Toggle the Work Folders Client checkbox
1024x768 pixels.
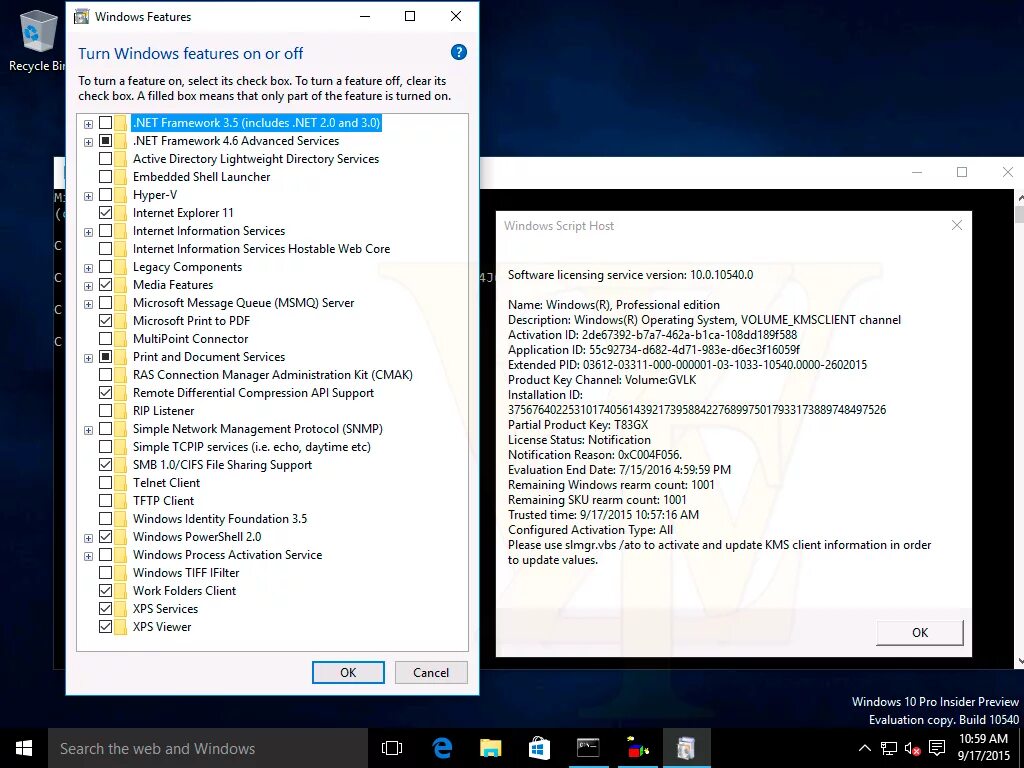(x=105, y=590)
